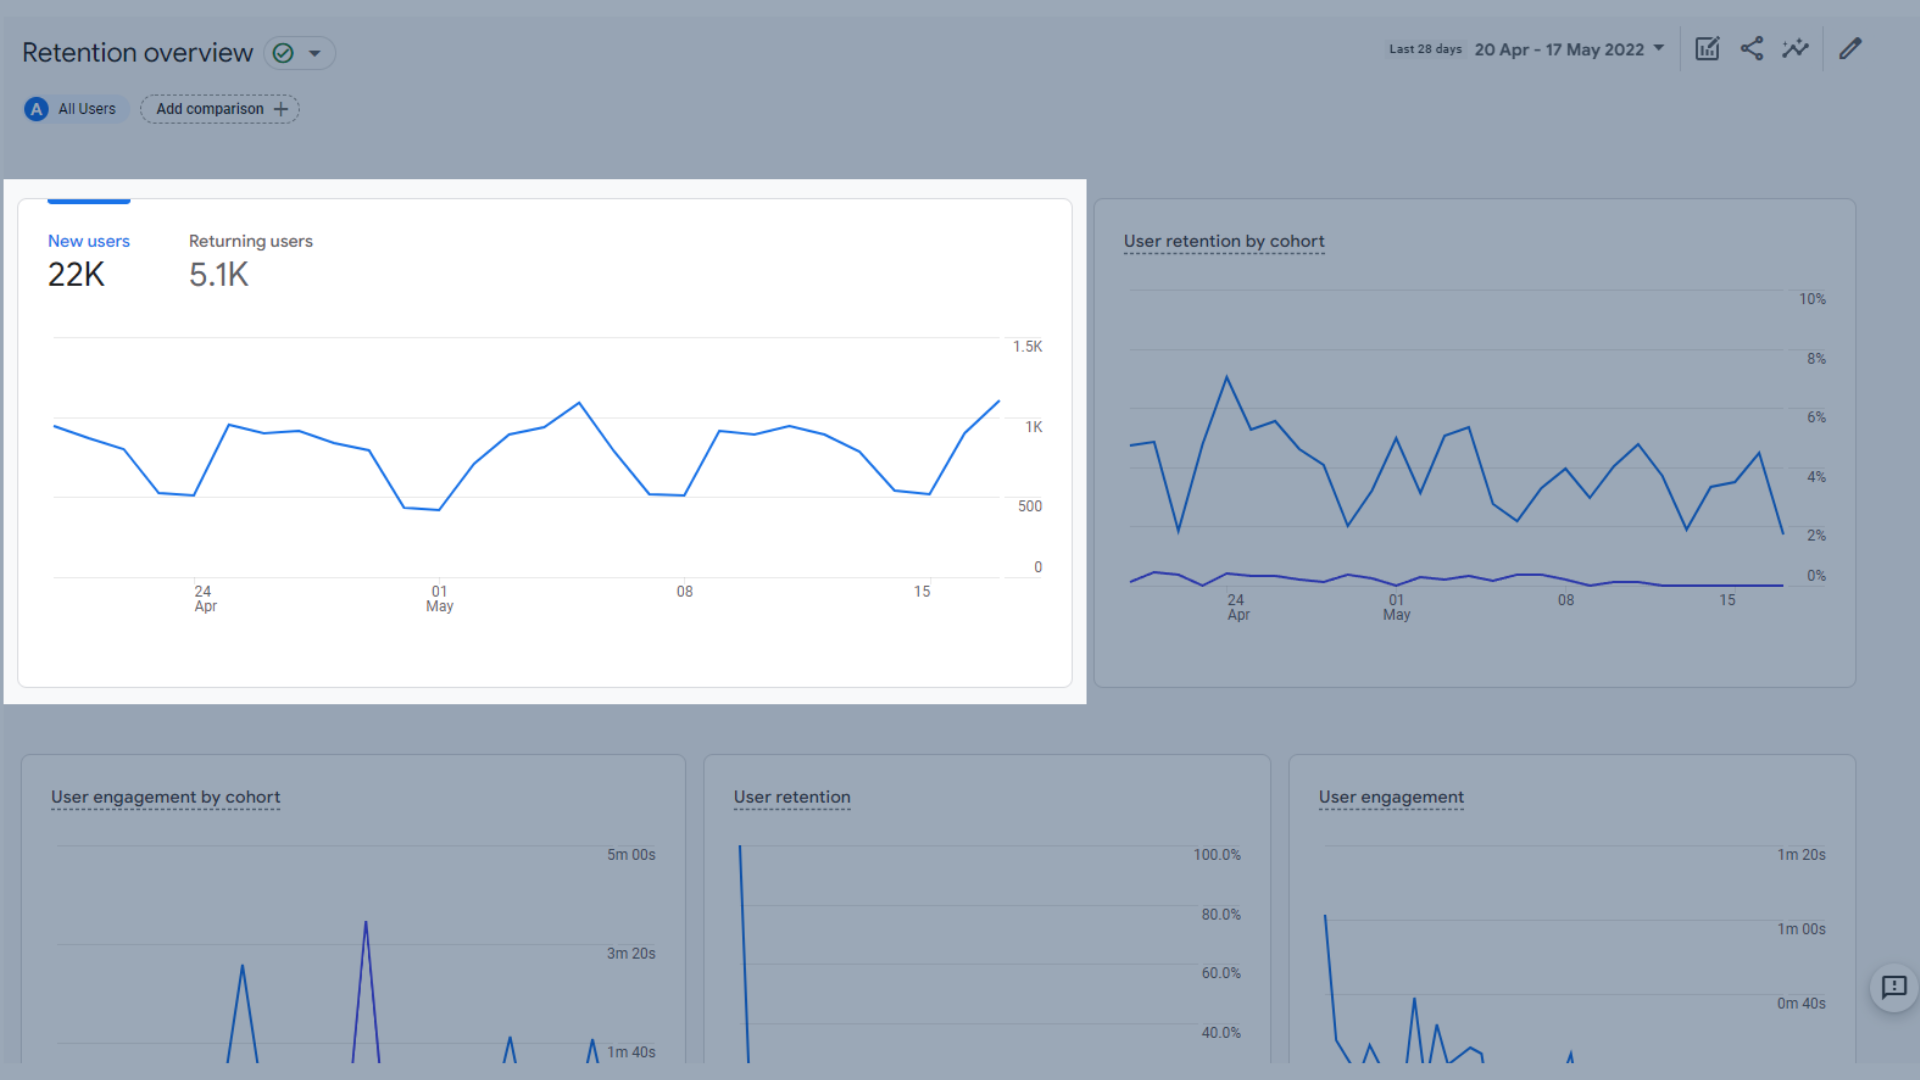The height and width of the screenshot is (1080, 1920).
Task: Click the share report icon
Action: coord(1750,50)
